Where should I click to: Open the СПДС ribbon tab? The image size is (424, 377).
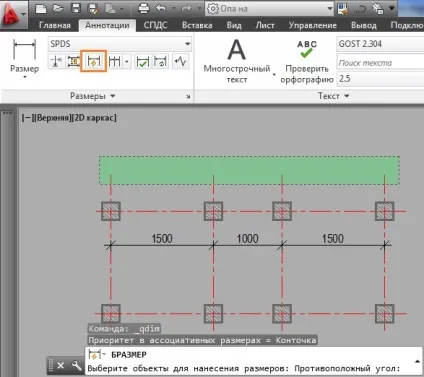pyautogui.click(x=155, y=25)
